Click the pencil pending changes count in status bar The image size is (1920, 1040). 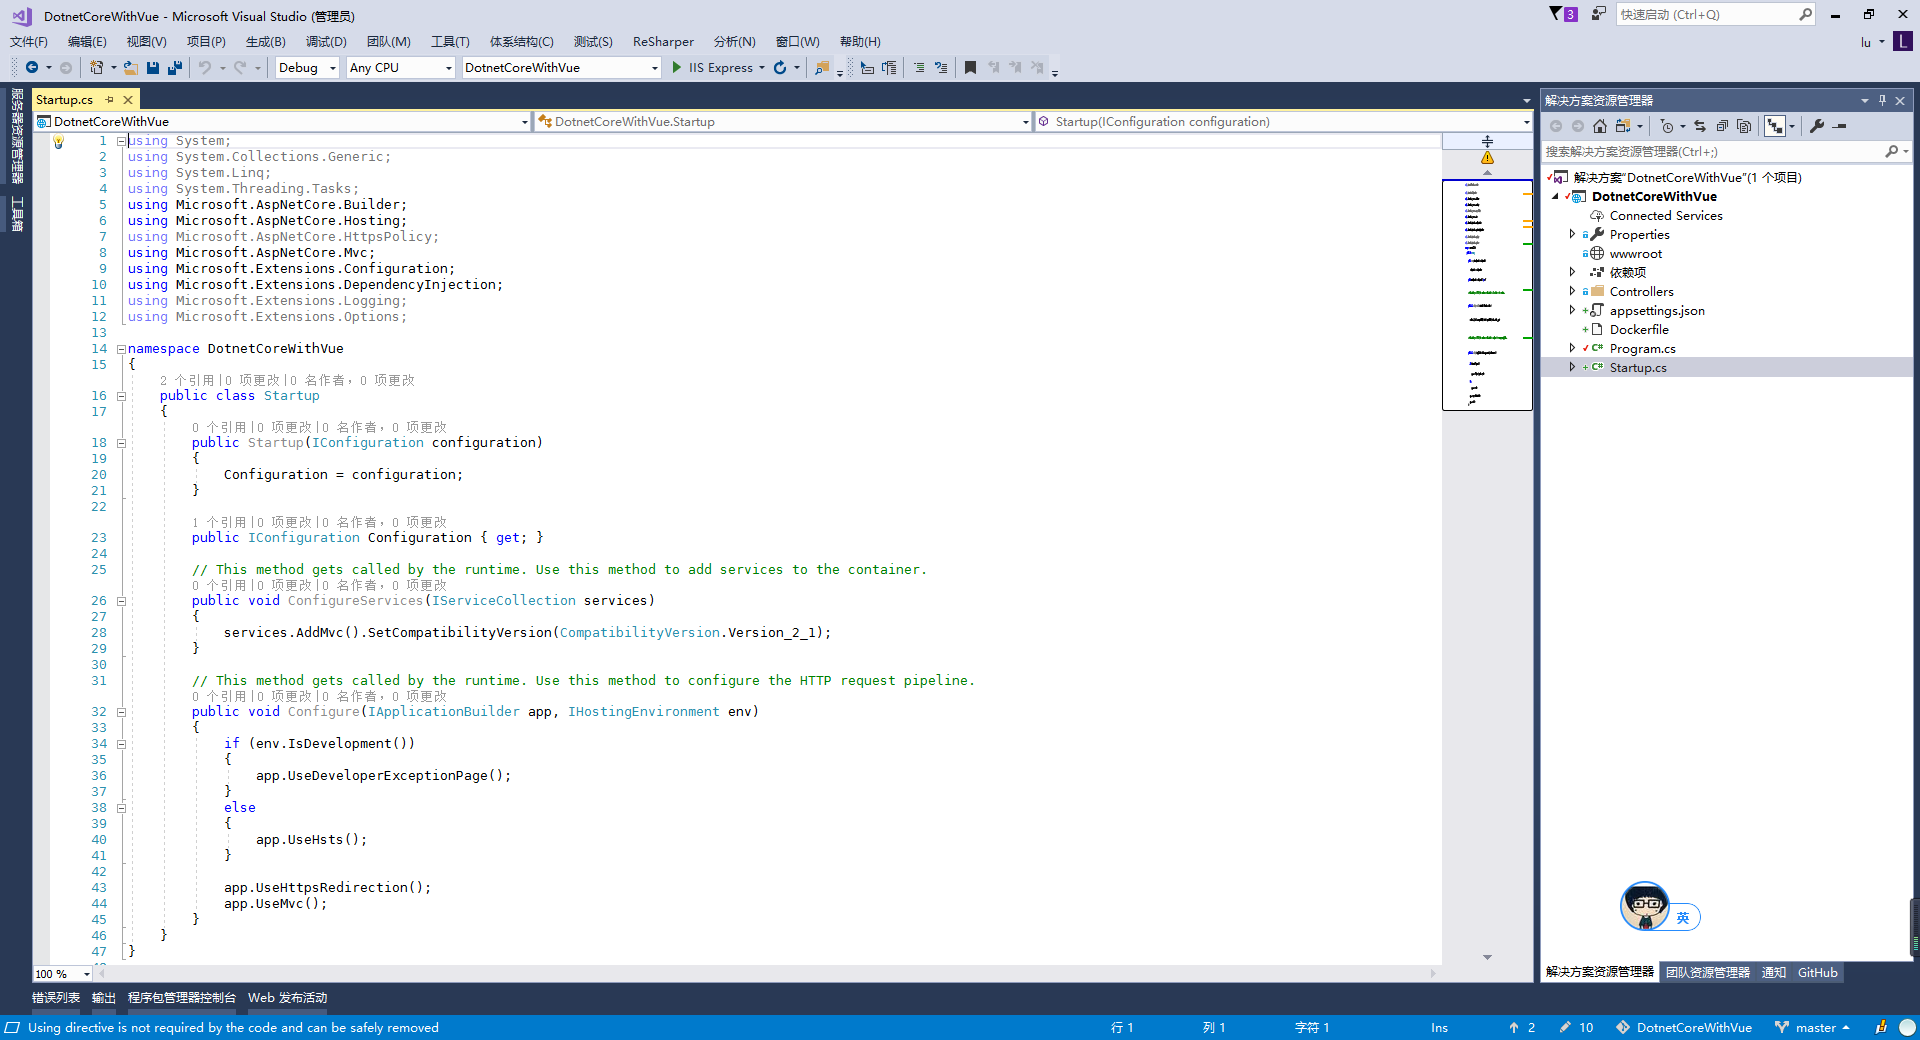[1576, 1027]
